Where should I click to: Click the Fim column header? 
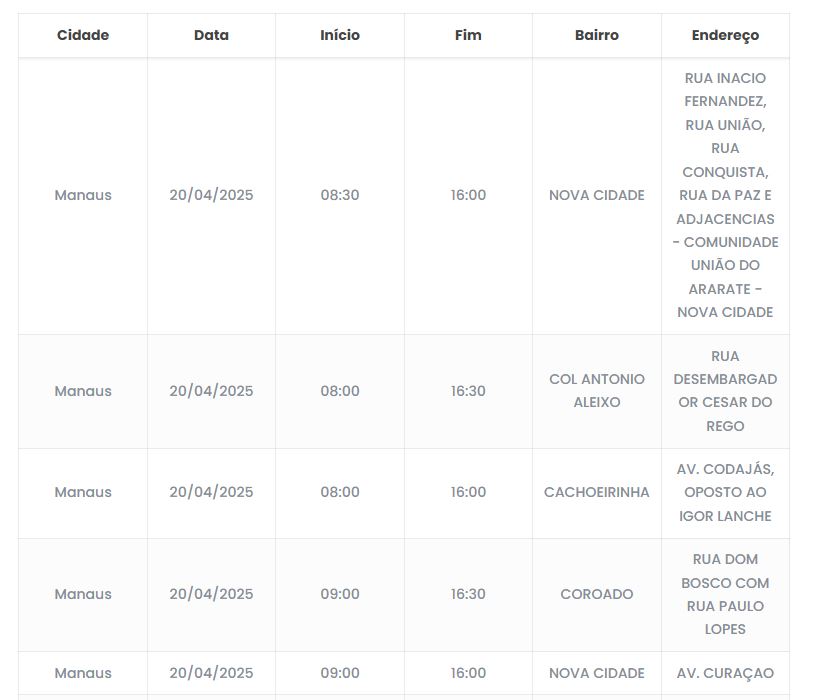point(468,35)
